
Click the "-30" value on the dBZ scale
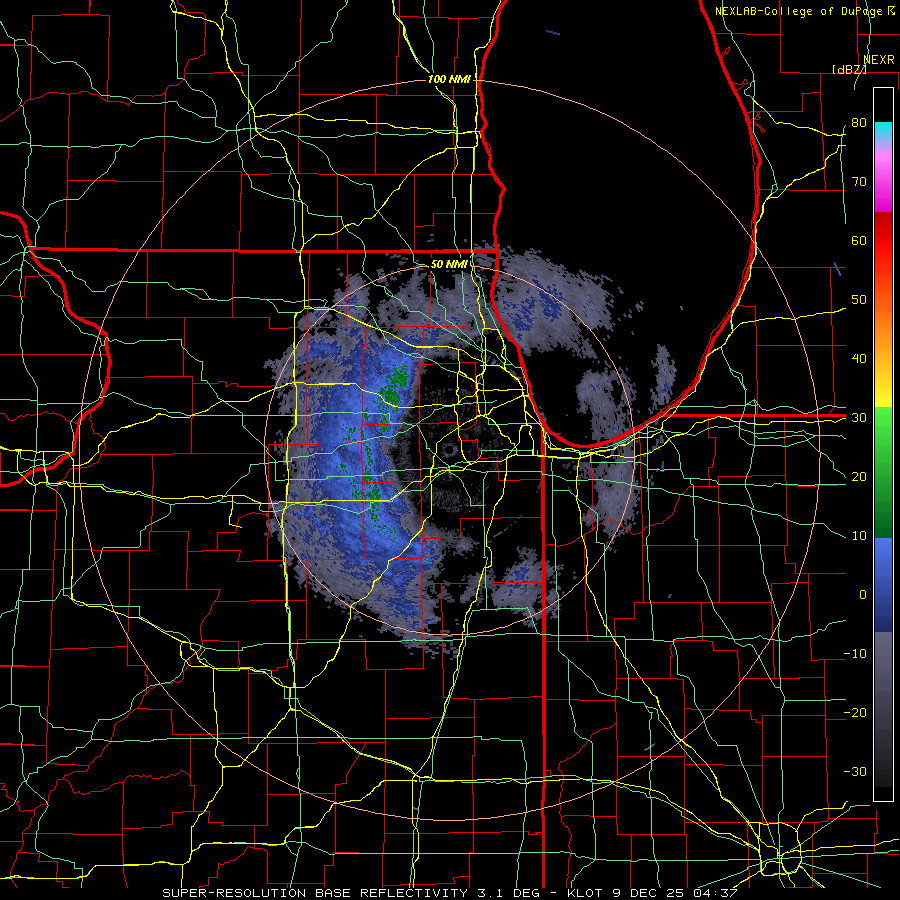tap(855, 771)
